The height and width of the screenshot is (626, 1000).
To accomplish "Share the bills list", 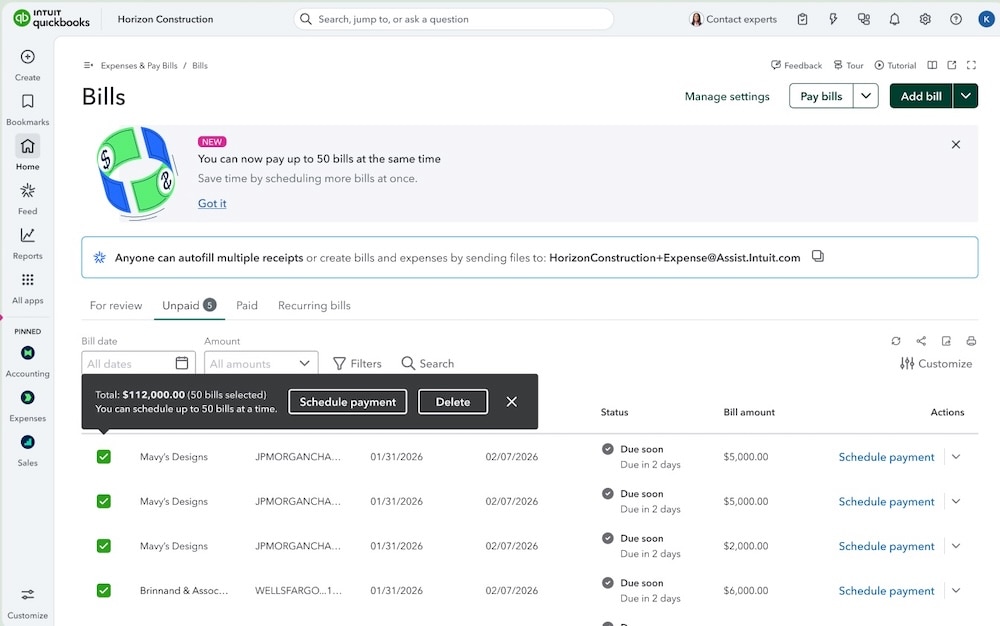I will coord(921,341).
